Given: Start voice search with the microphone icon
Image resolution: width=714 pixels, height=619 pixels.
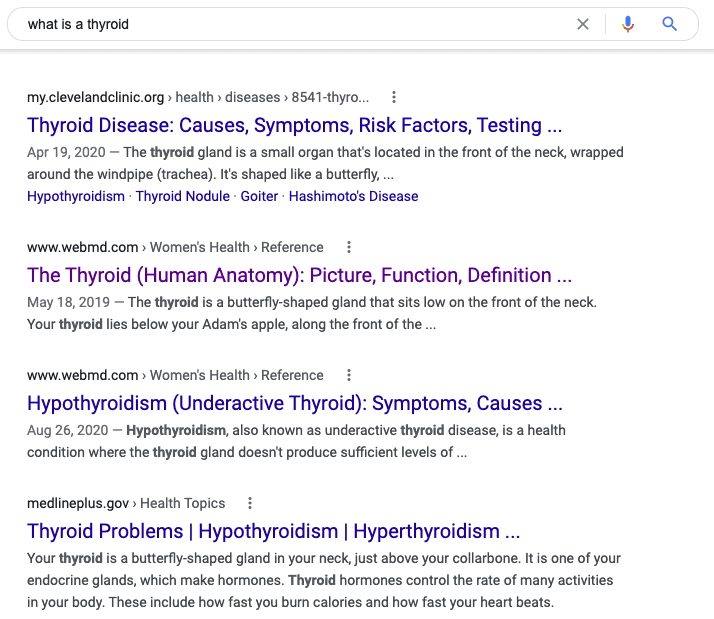Looking at the screenshot, I should click(628, 24).
